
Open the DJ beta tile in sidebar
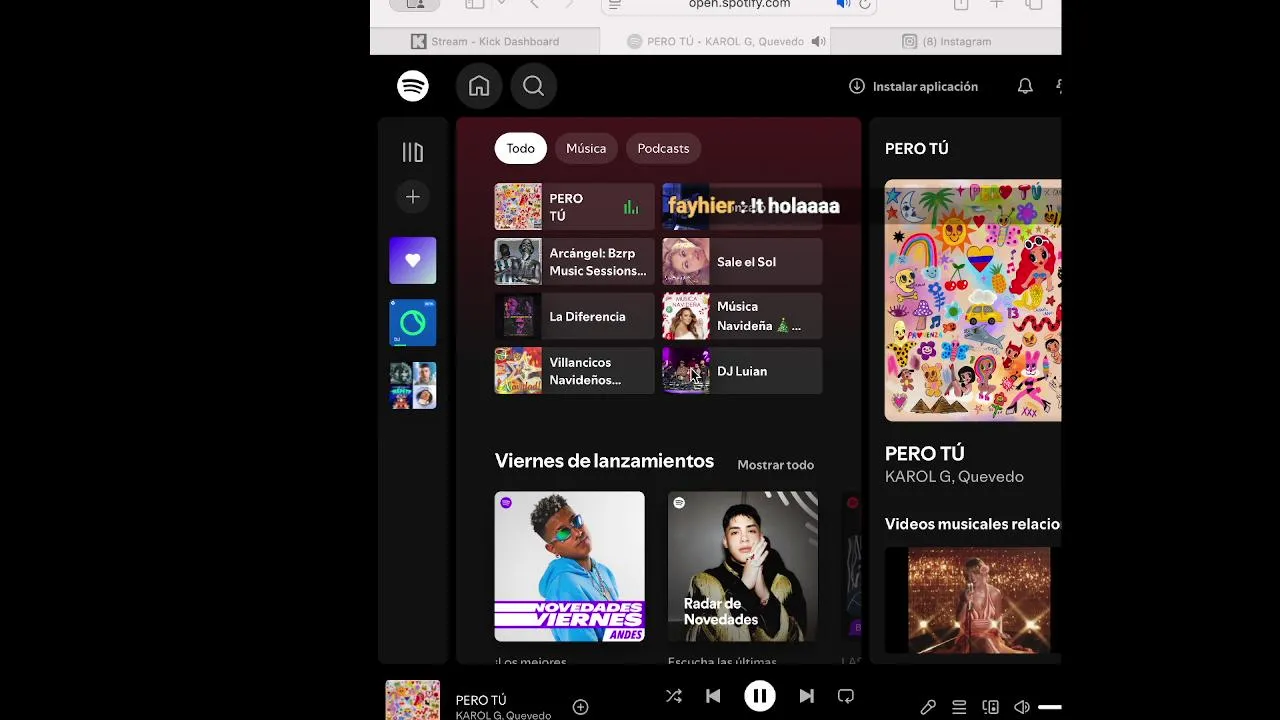413,323
